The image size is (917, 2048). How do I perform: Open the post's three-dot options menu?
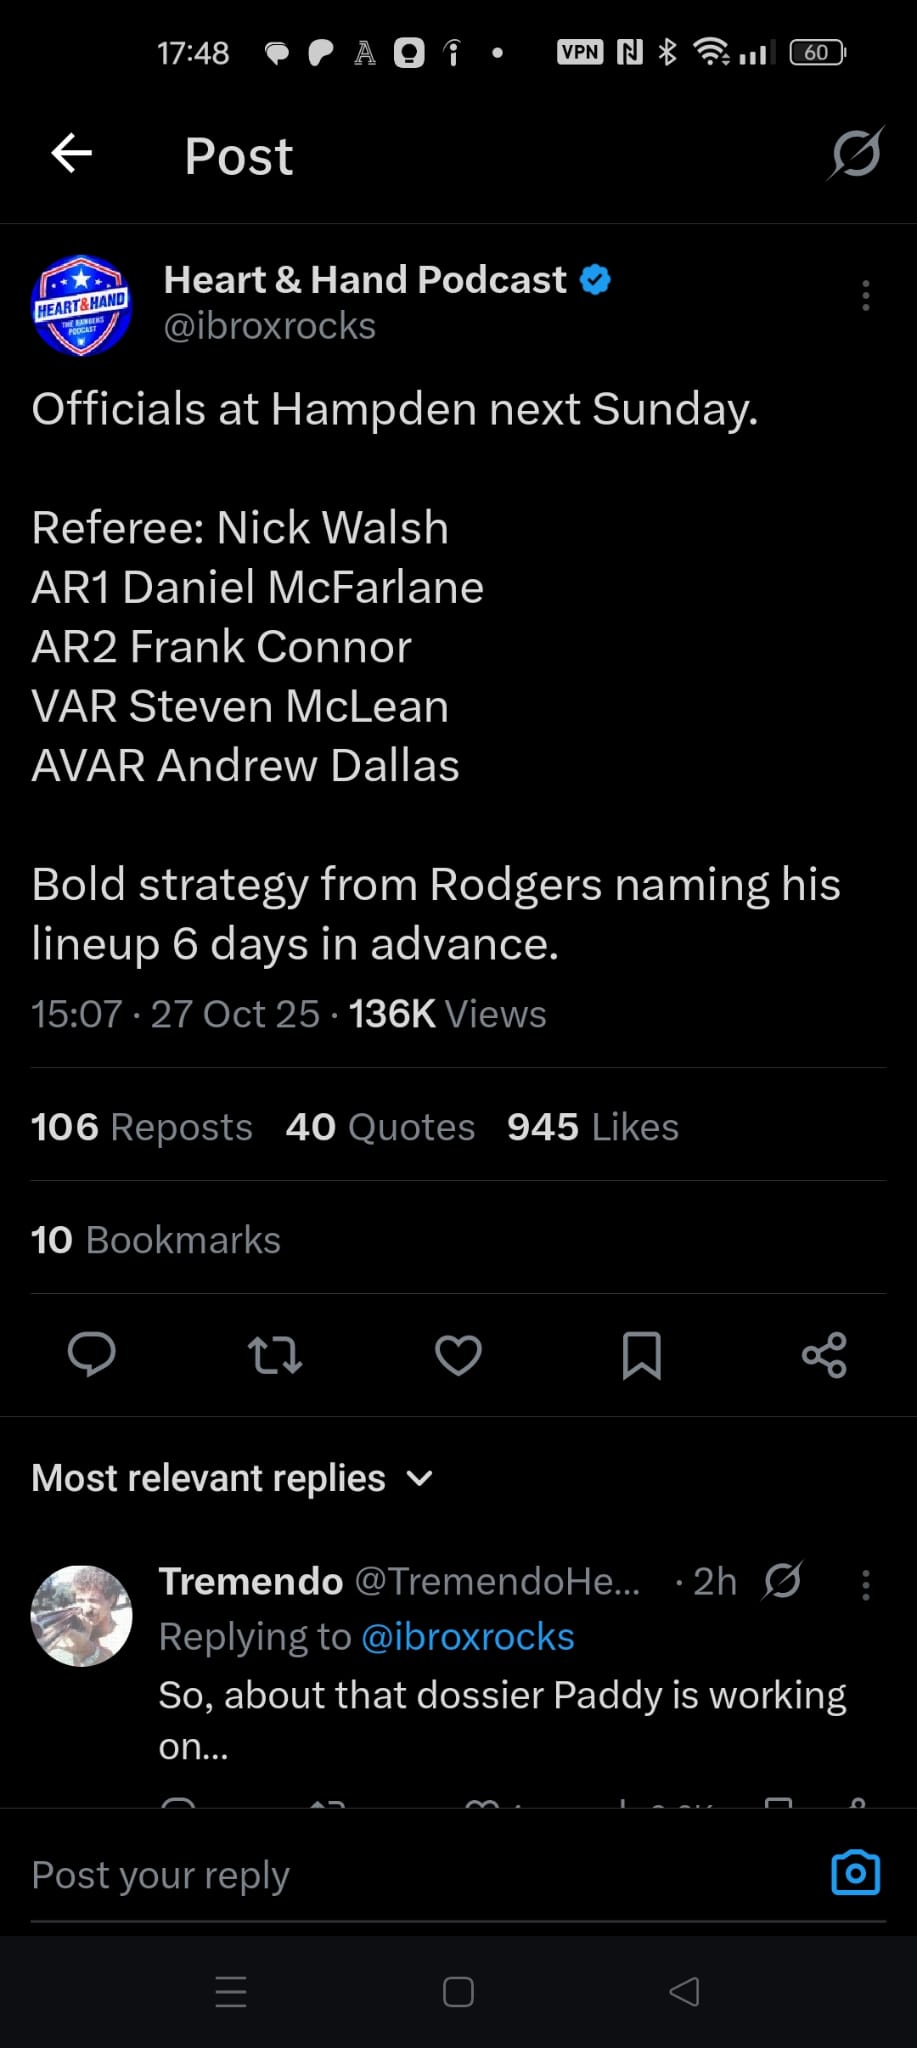pyautogui.click(x=866, y=296)
